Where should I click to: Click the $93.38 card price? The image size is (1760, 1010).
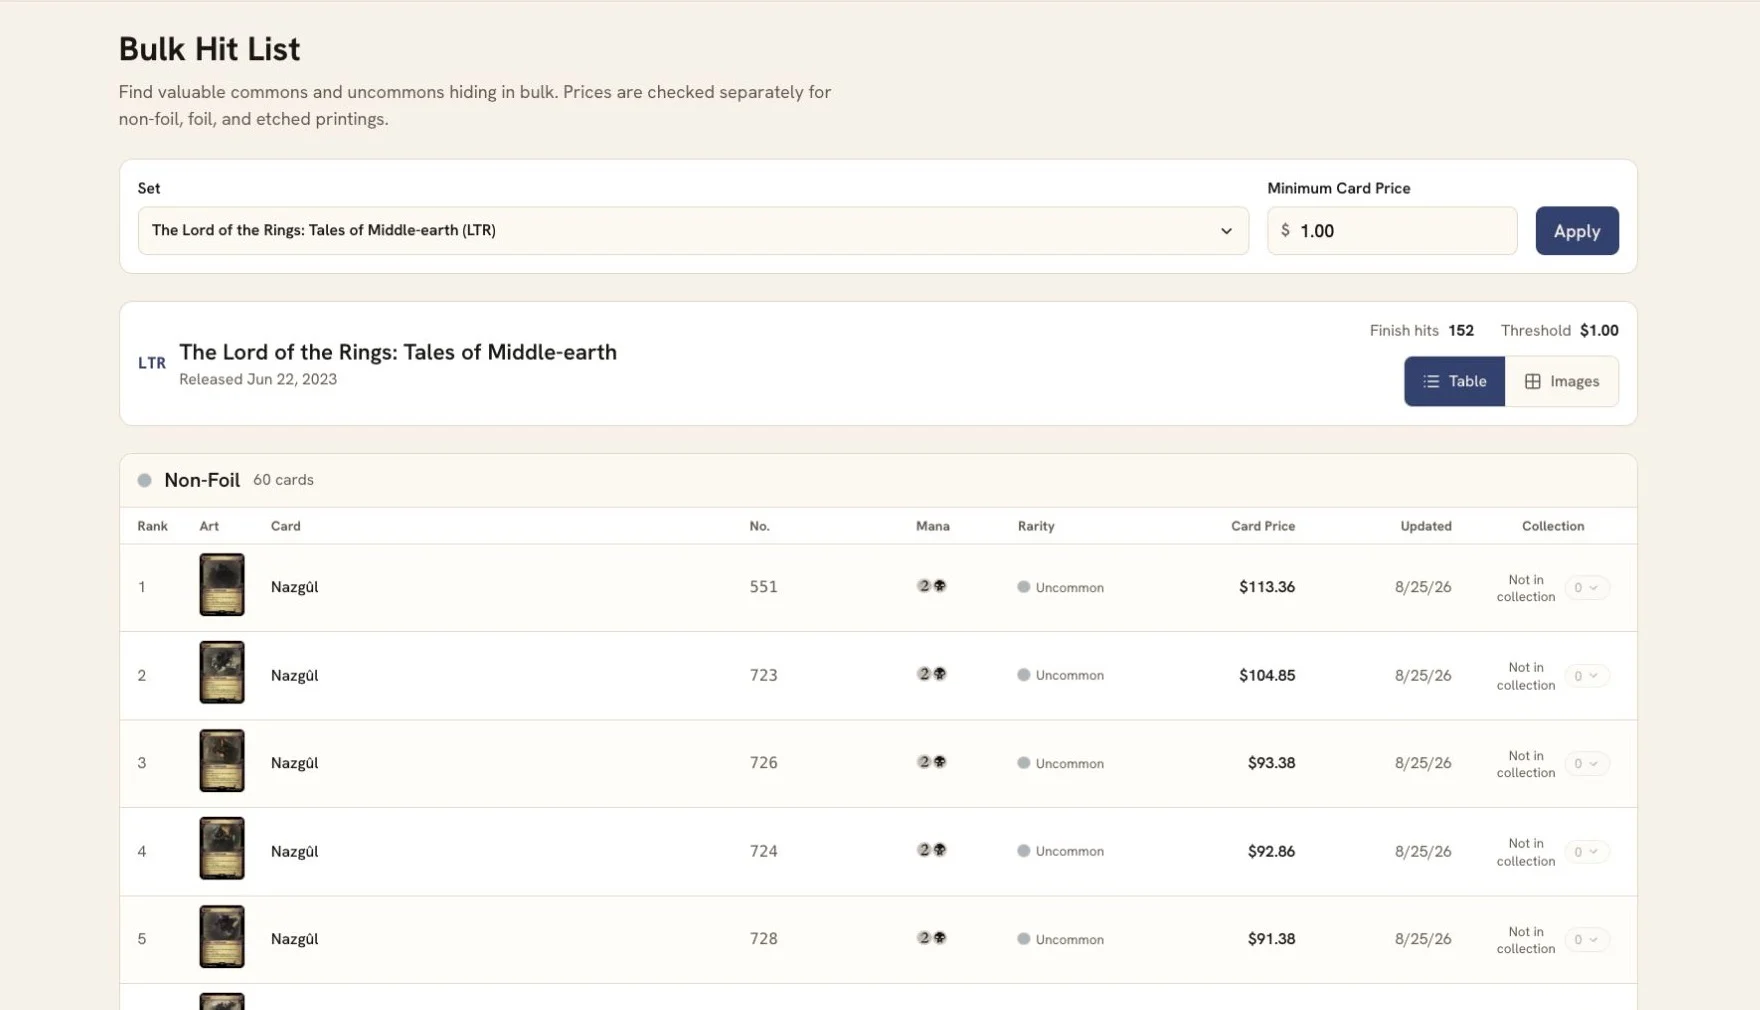coord(1271,763)
